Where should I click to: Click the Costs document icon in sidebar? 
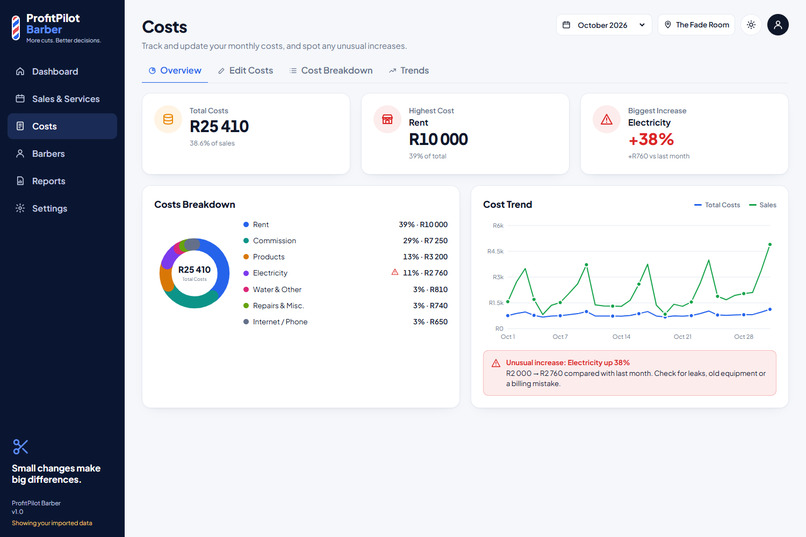(x=20, y=126)
